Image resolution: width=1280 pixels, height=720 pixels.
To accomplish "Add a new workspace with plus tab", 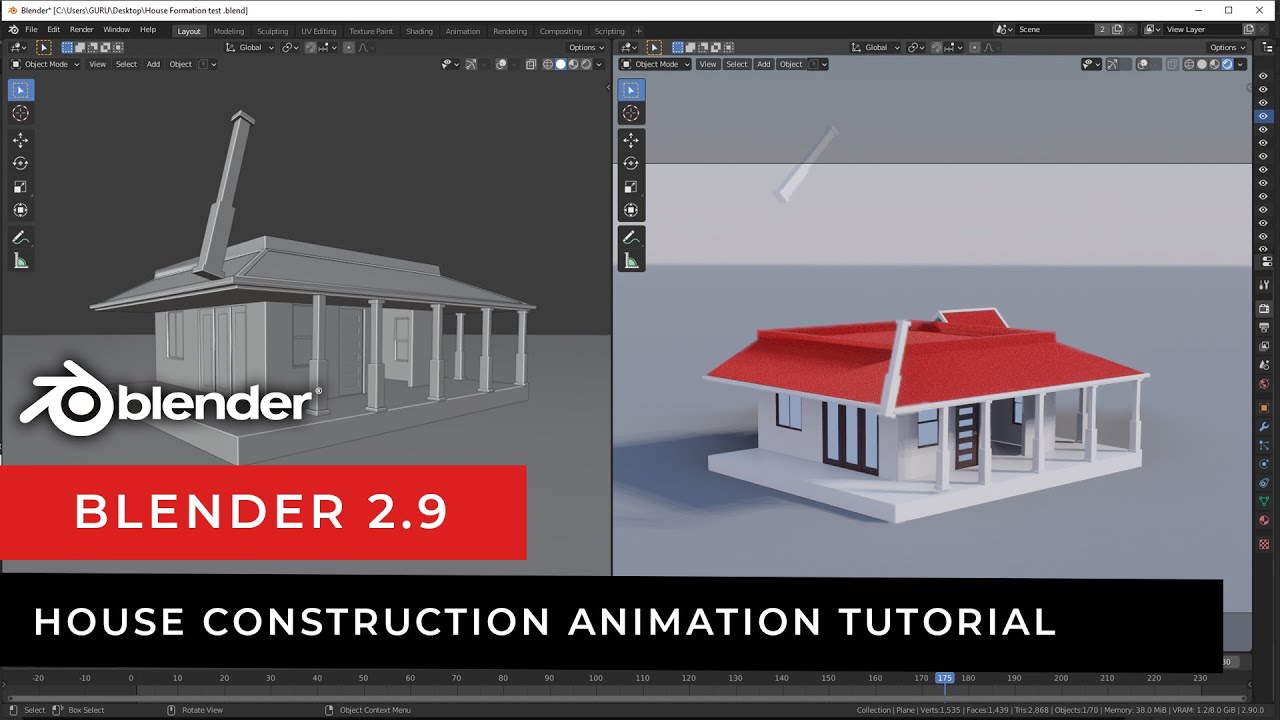I will (639, 31).
